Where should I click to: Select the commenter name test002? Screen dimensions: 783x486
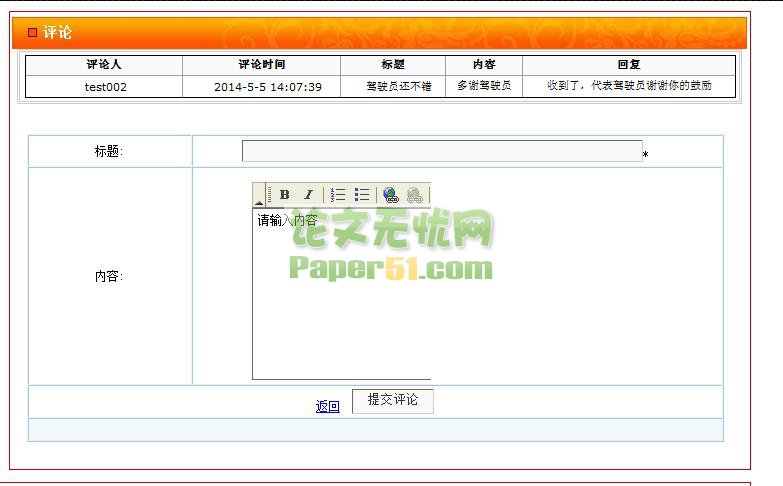106,87
